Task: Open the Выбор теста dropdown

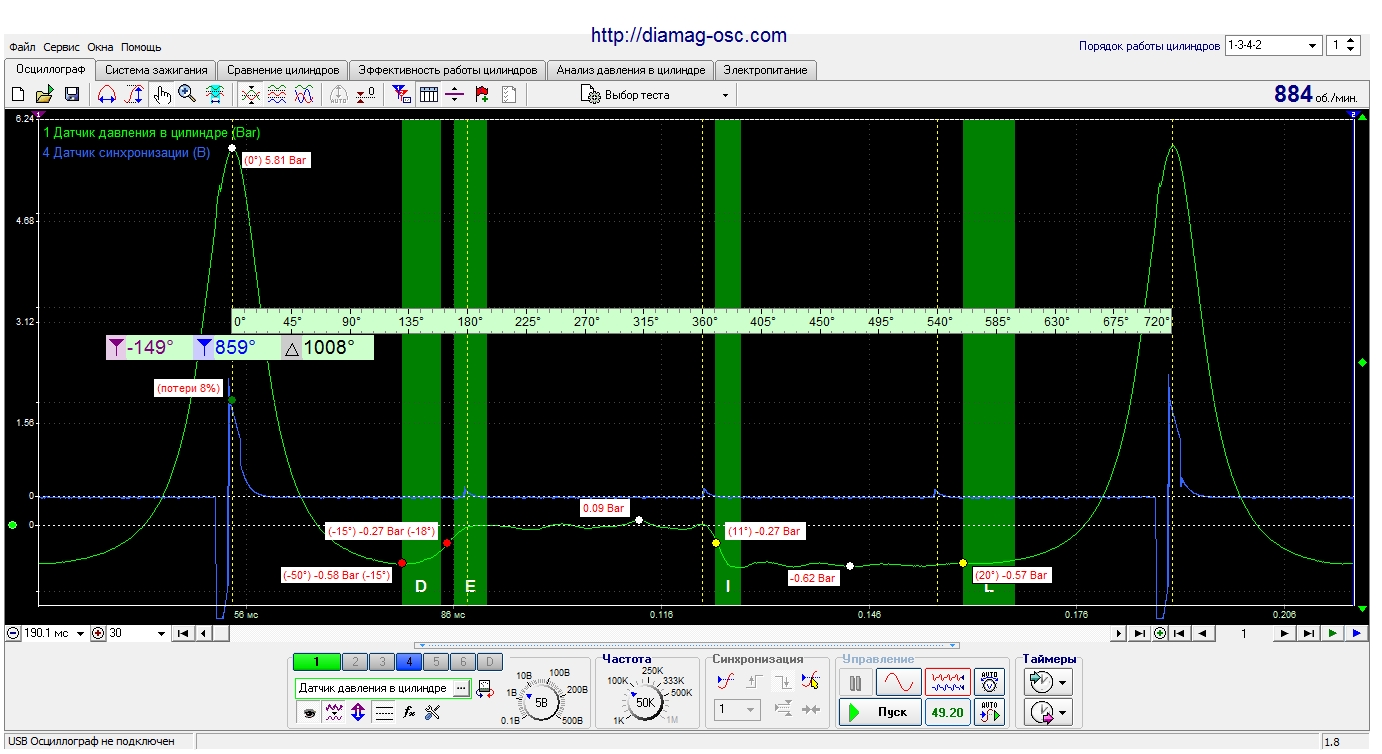Action: (657, 95)
